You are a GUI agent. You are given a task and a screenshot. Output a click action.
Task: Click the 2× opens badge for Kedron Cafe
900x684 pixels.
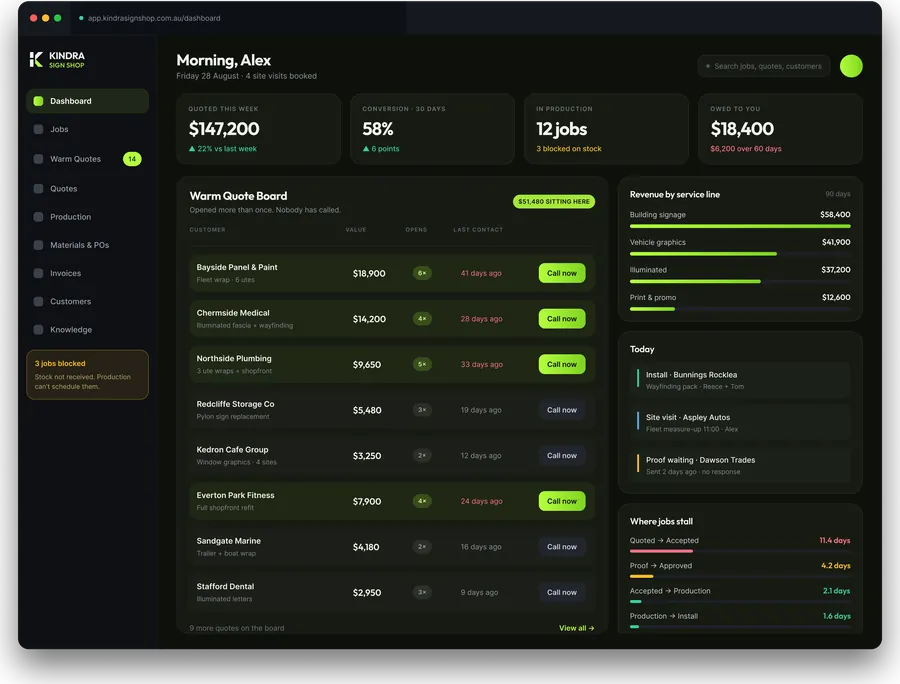pos(422,456)
